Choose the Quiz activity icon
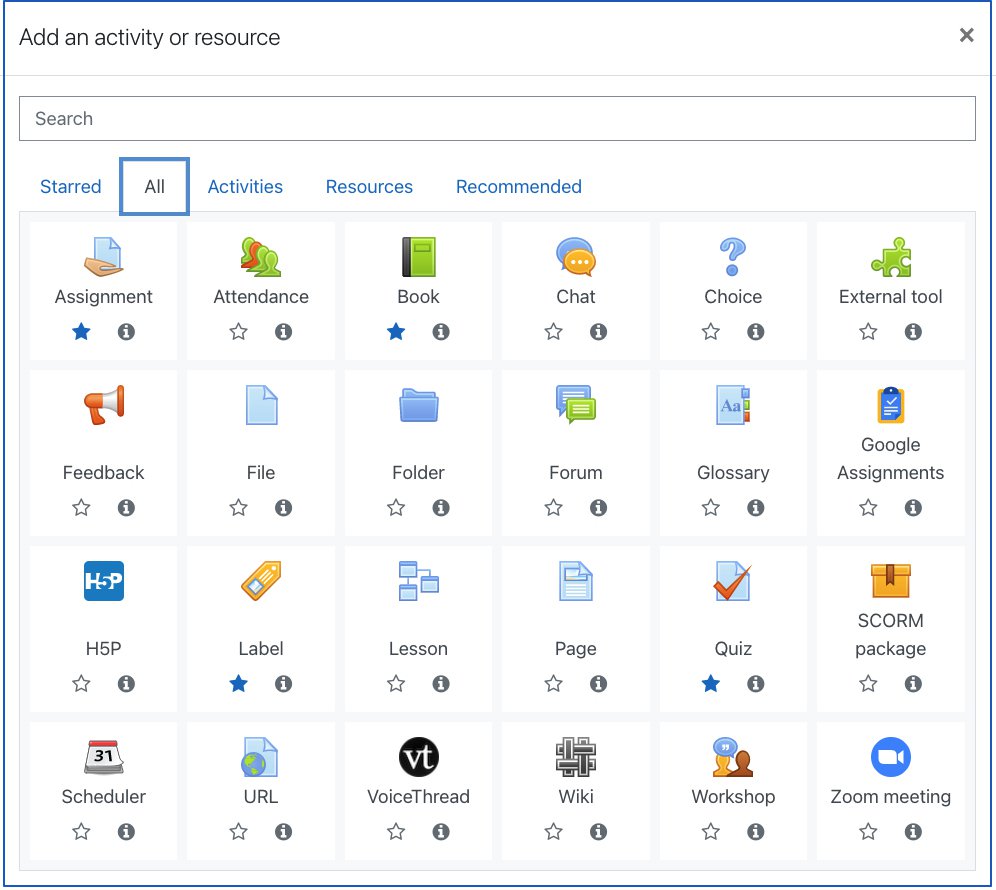The image size is (996, 890). point(732,581)
